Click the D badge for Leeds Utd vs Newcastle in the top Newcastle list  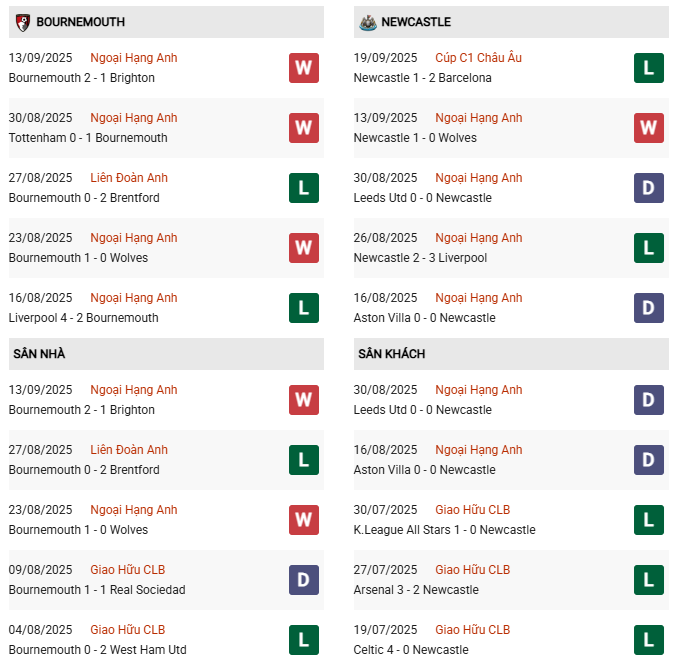click(x=649, y=188)
